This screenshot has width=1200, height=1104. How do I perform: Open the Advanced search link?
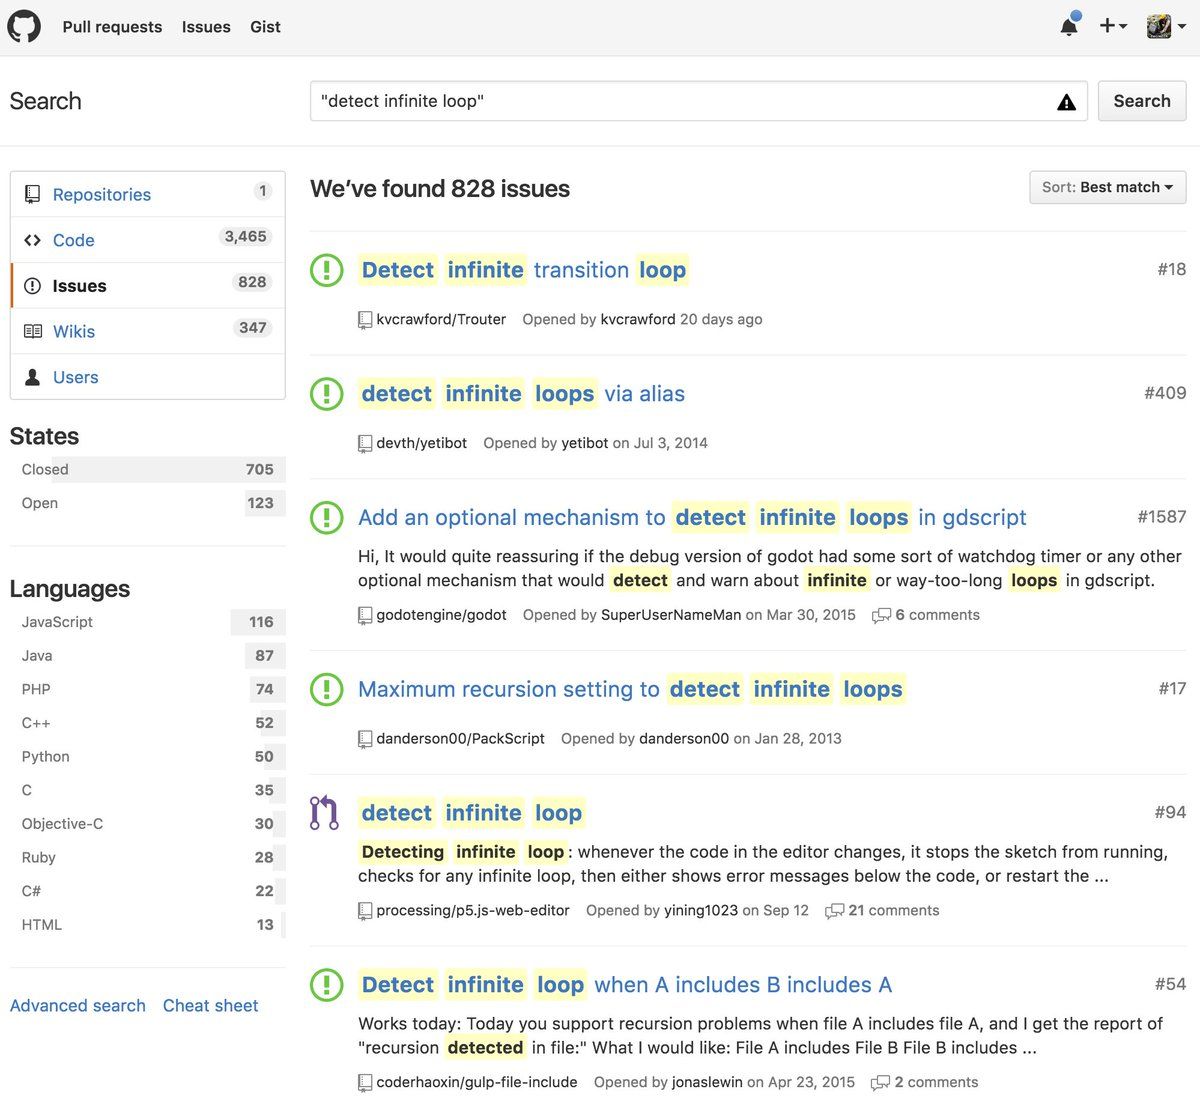[x=78, y=1006]
